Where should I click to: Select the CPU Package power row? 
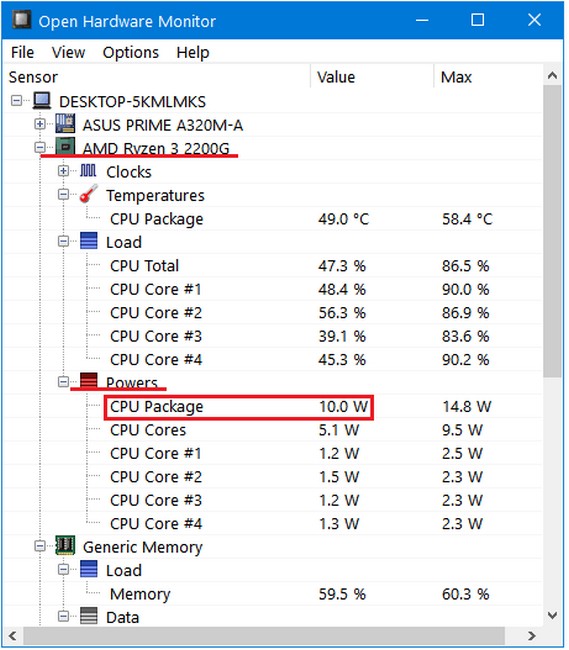pyautogui.click(x=273, y=406)
